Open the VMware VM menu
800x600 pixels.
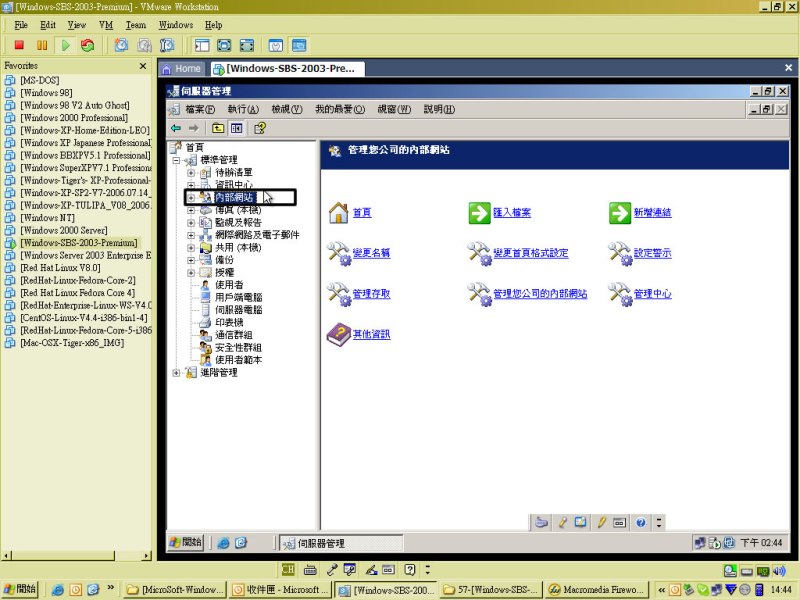(106, 25)
